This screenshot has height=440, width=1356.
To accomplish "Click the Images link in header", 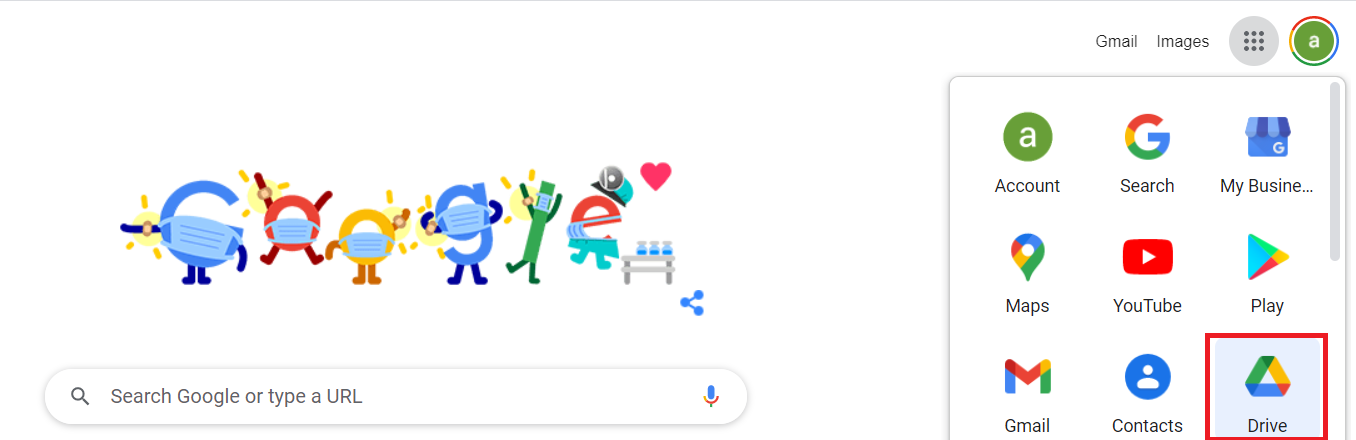I will point(1183,42).
